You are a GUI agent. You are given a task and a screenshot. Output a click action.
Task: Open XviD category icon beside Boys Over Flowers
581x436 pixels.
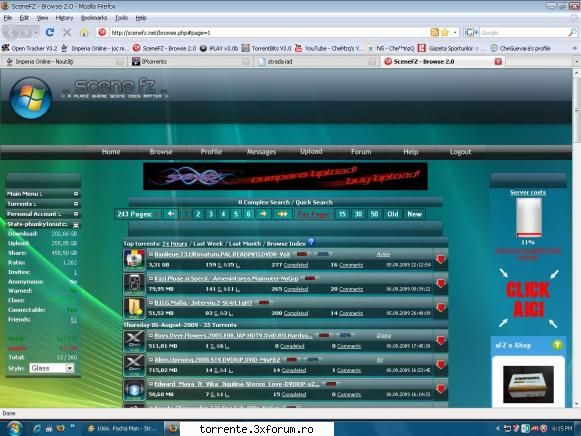tap(134, 340)
